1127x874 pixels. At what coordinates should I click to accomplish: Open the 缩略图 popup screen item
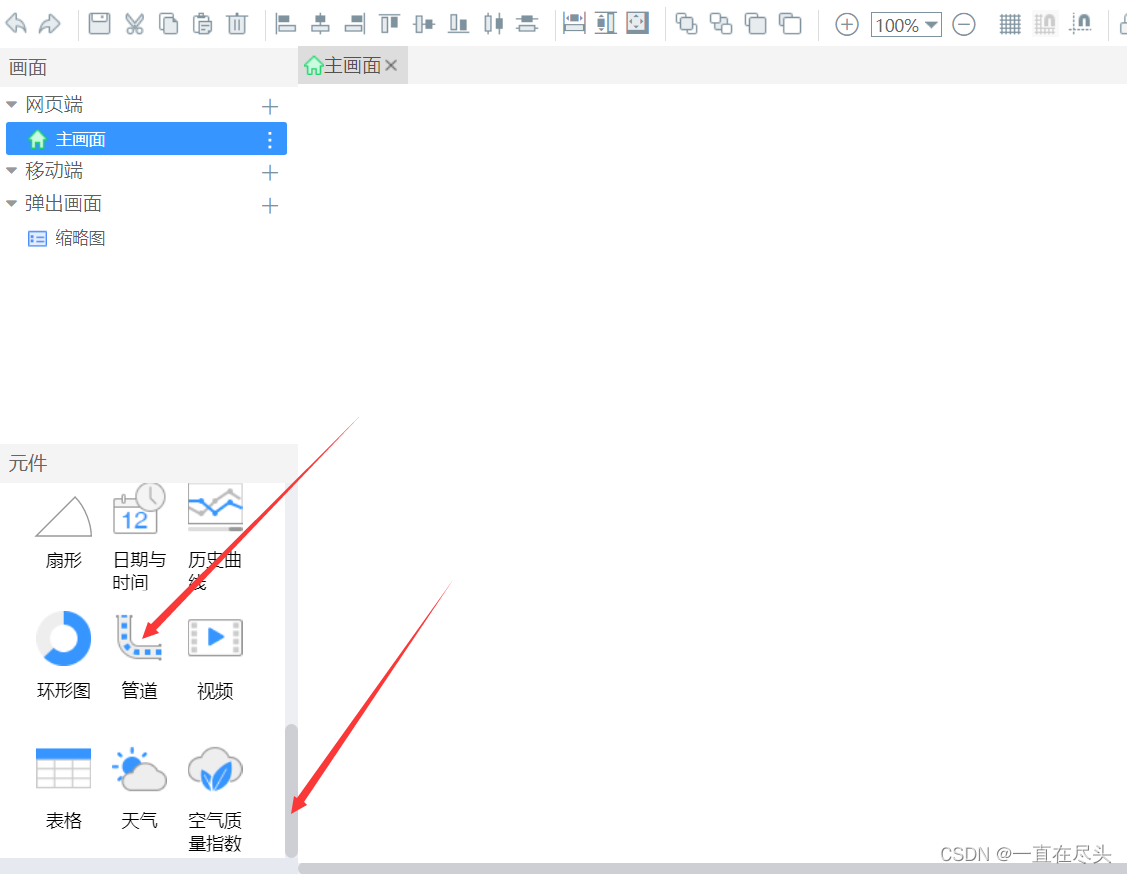click(66, 238)
